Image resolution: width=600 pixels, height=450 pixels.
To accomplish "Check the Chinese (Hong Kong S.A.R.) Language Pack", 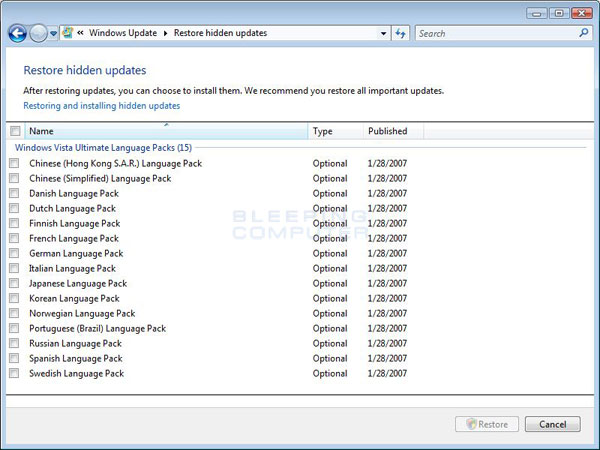I will [x=14, y=163].
